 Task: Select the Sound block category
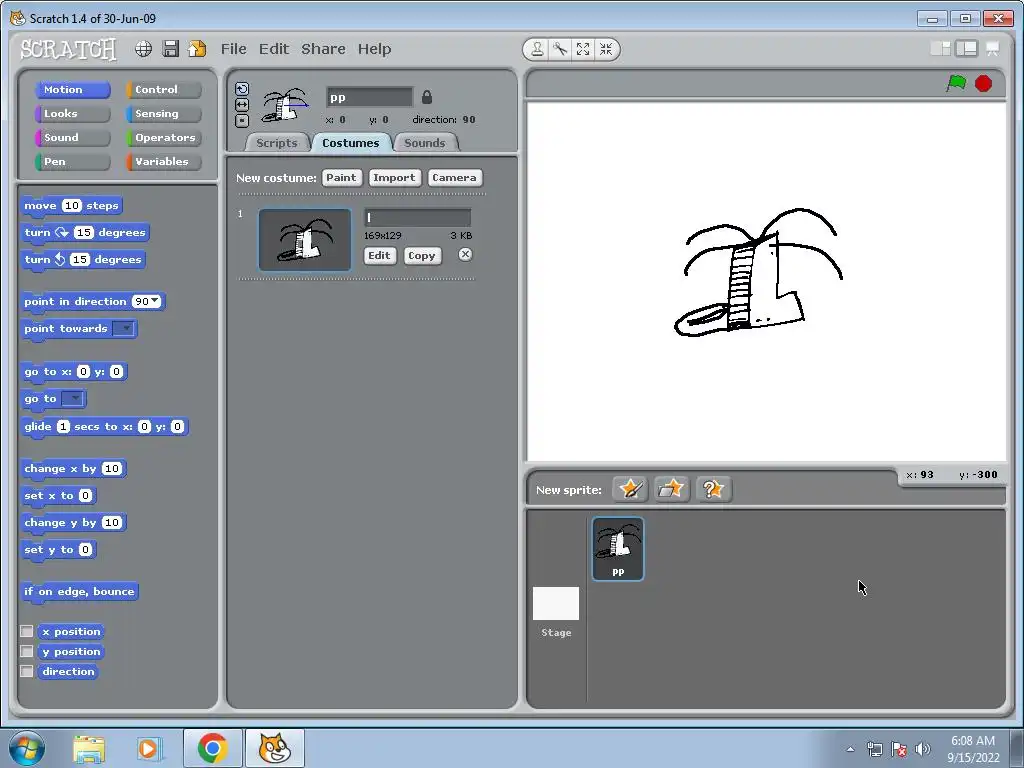tap(72, 138)
